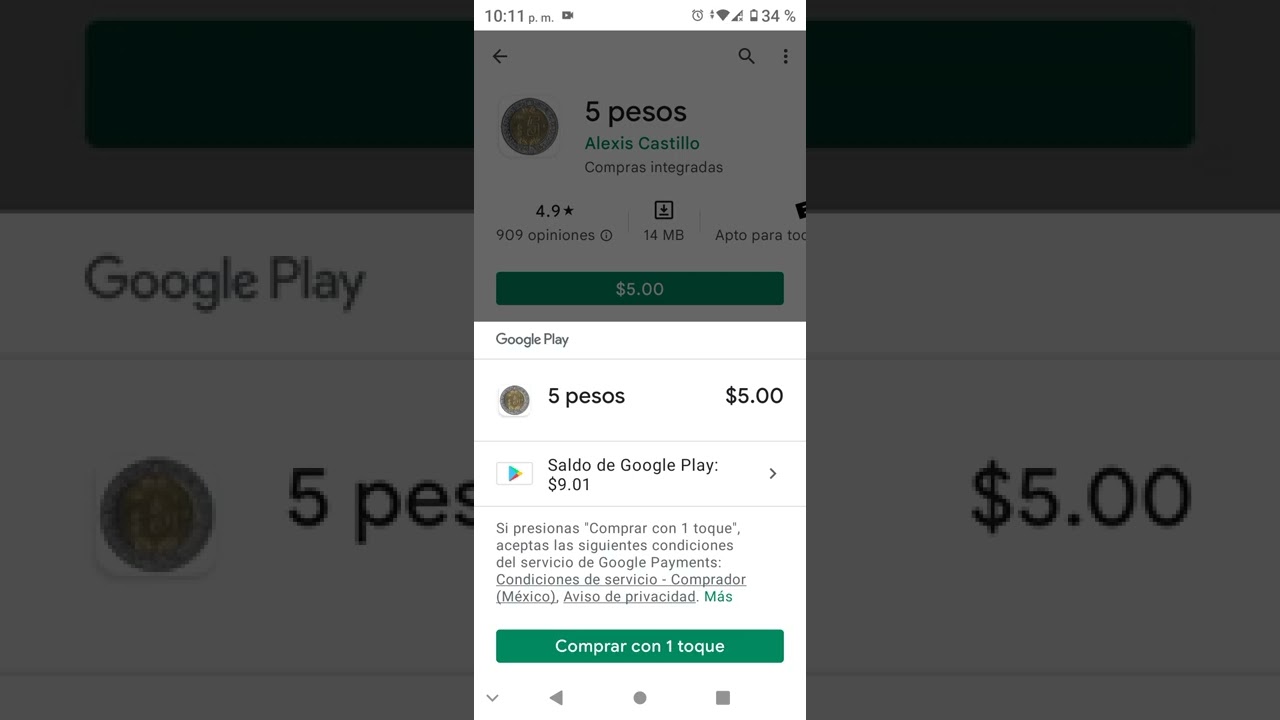This screenshot has width=1280, height=720.
Task: Tap the Android back triangle button
Action: 556,698
